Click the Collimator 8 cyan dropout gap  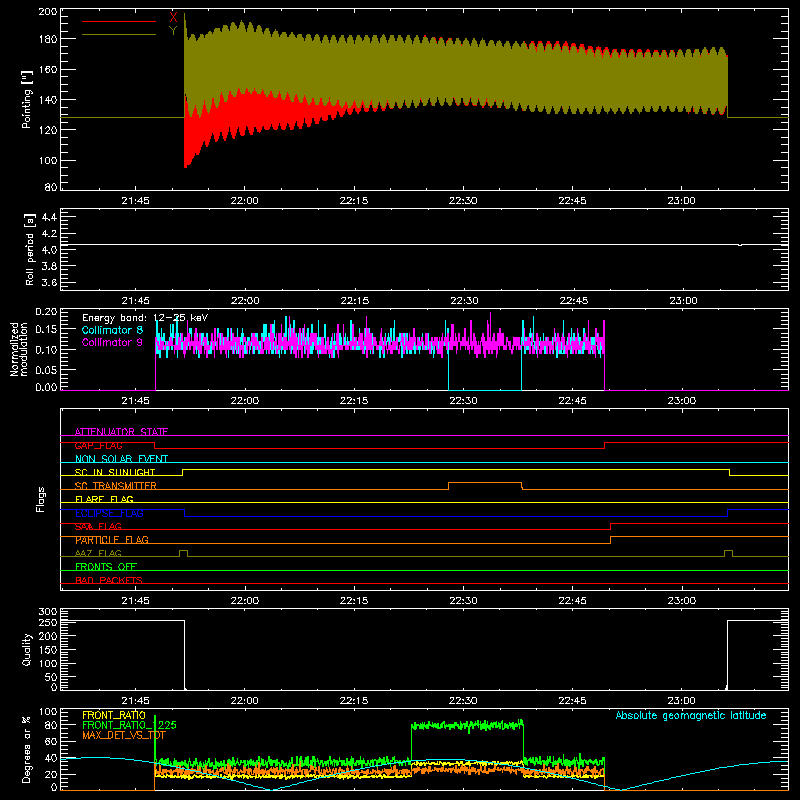click(x=485, y=370)
